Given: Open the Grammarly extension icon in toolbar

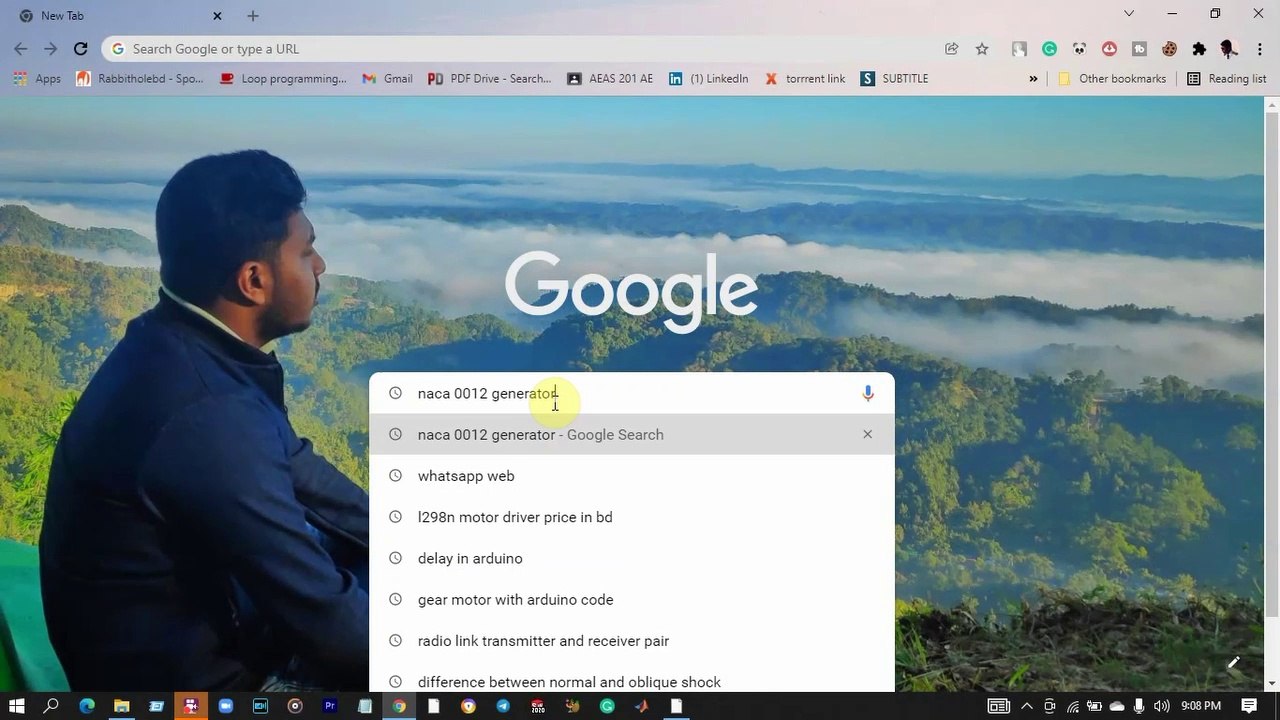Looking at the screenshot, I should coord(1049,49).
